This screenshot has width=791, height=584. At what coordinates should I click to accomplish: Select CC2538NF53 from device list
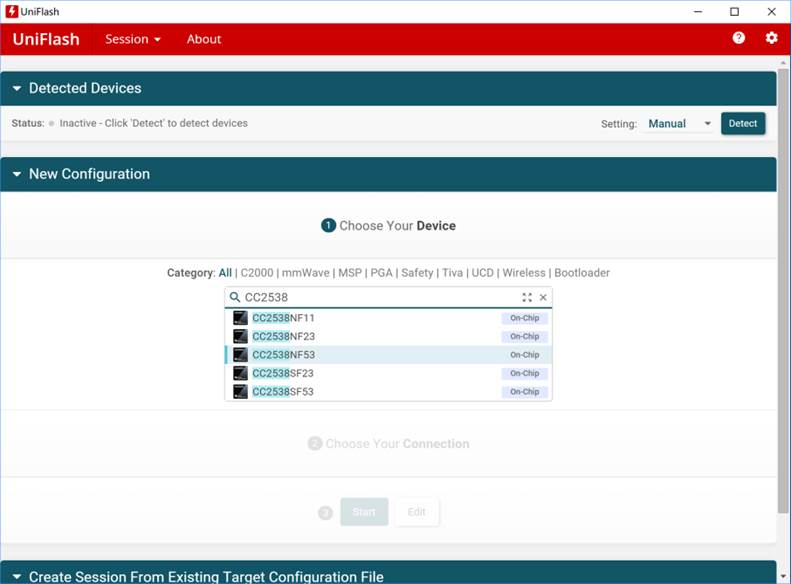(x=284, y=355)
